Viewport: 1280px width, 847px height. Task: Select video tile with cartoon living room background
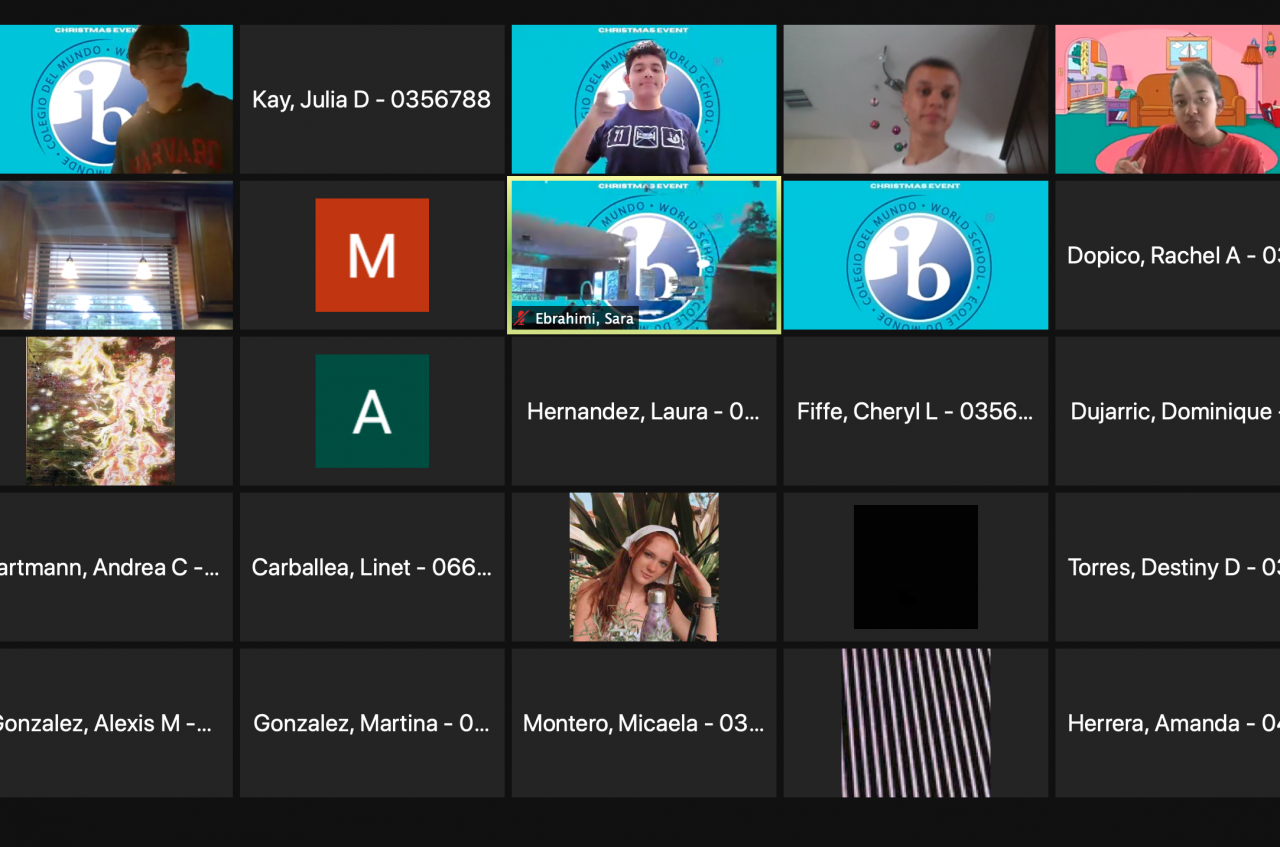pyautogui.click(x=1167, y=99)
